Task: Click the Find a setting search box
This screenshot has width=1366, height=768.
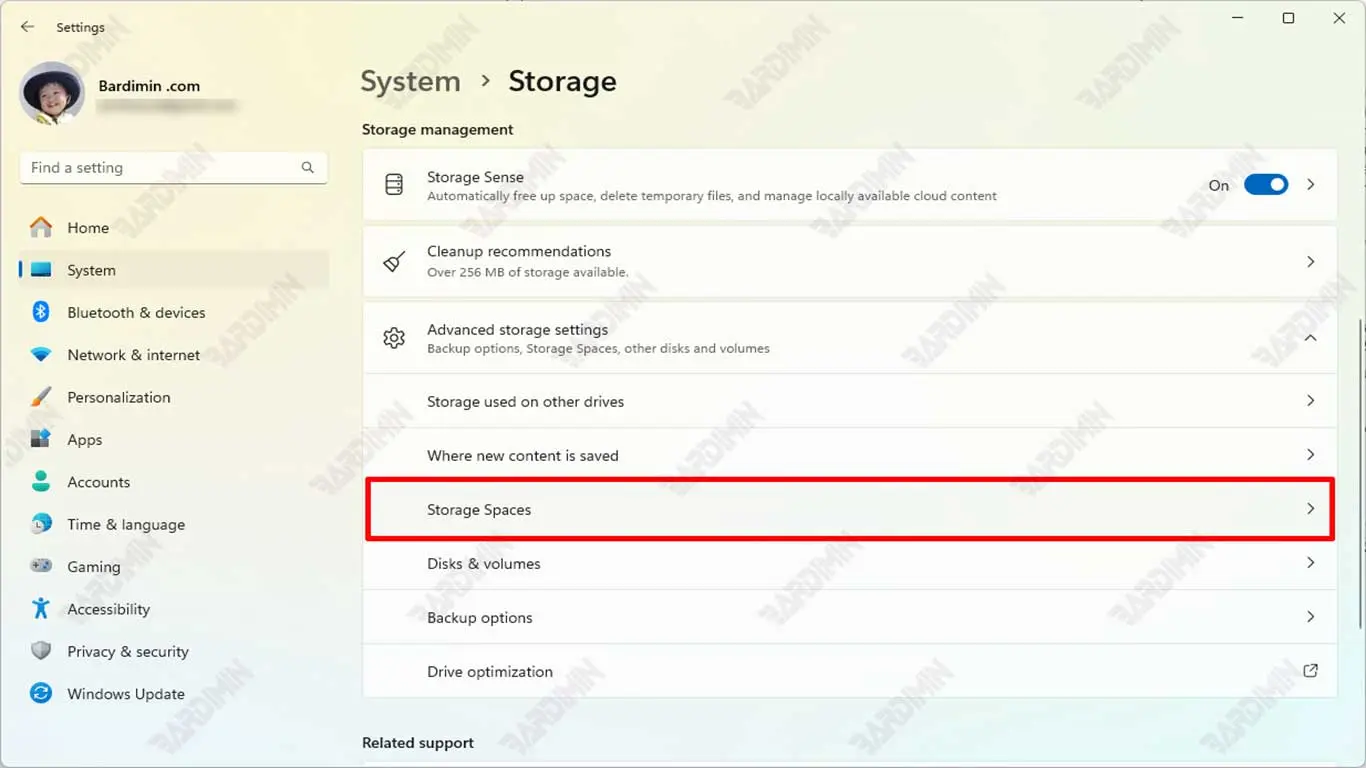Action: pyautogui.click(x=160, y=168)
